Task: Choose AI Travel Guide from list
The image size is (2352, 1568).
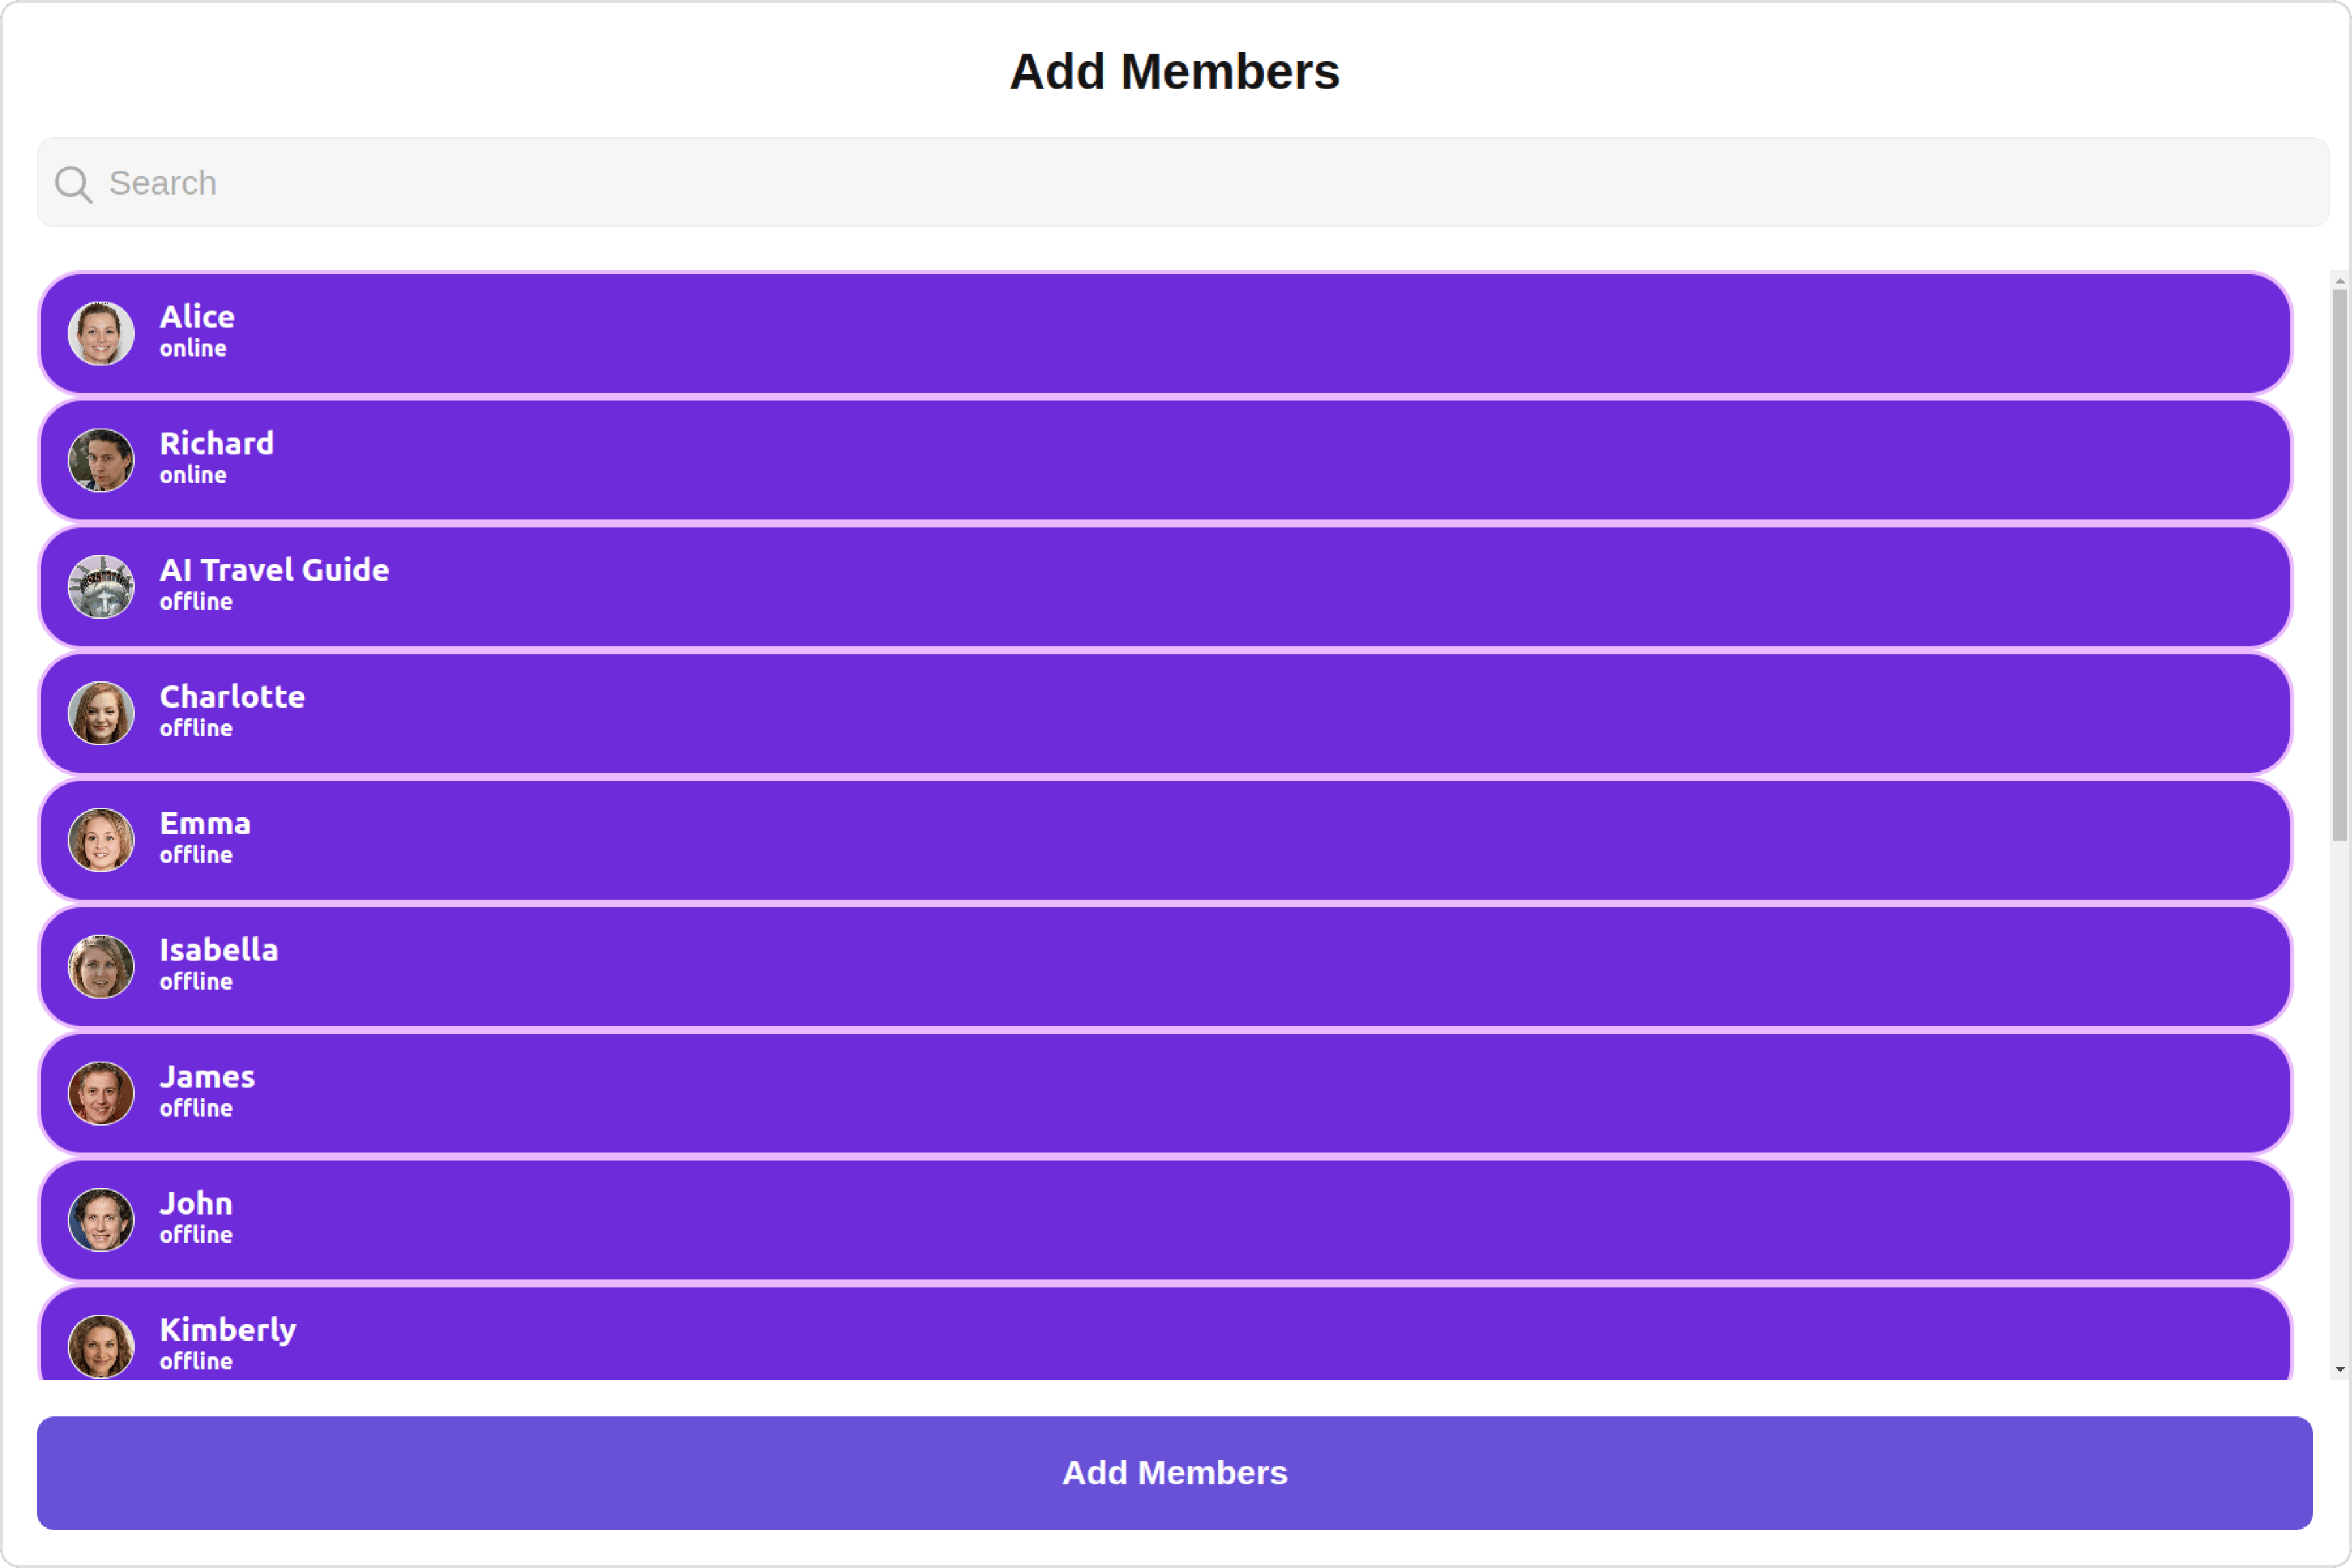Action: [x=1165, y=587]
